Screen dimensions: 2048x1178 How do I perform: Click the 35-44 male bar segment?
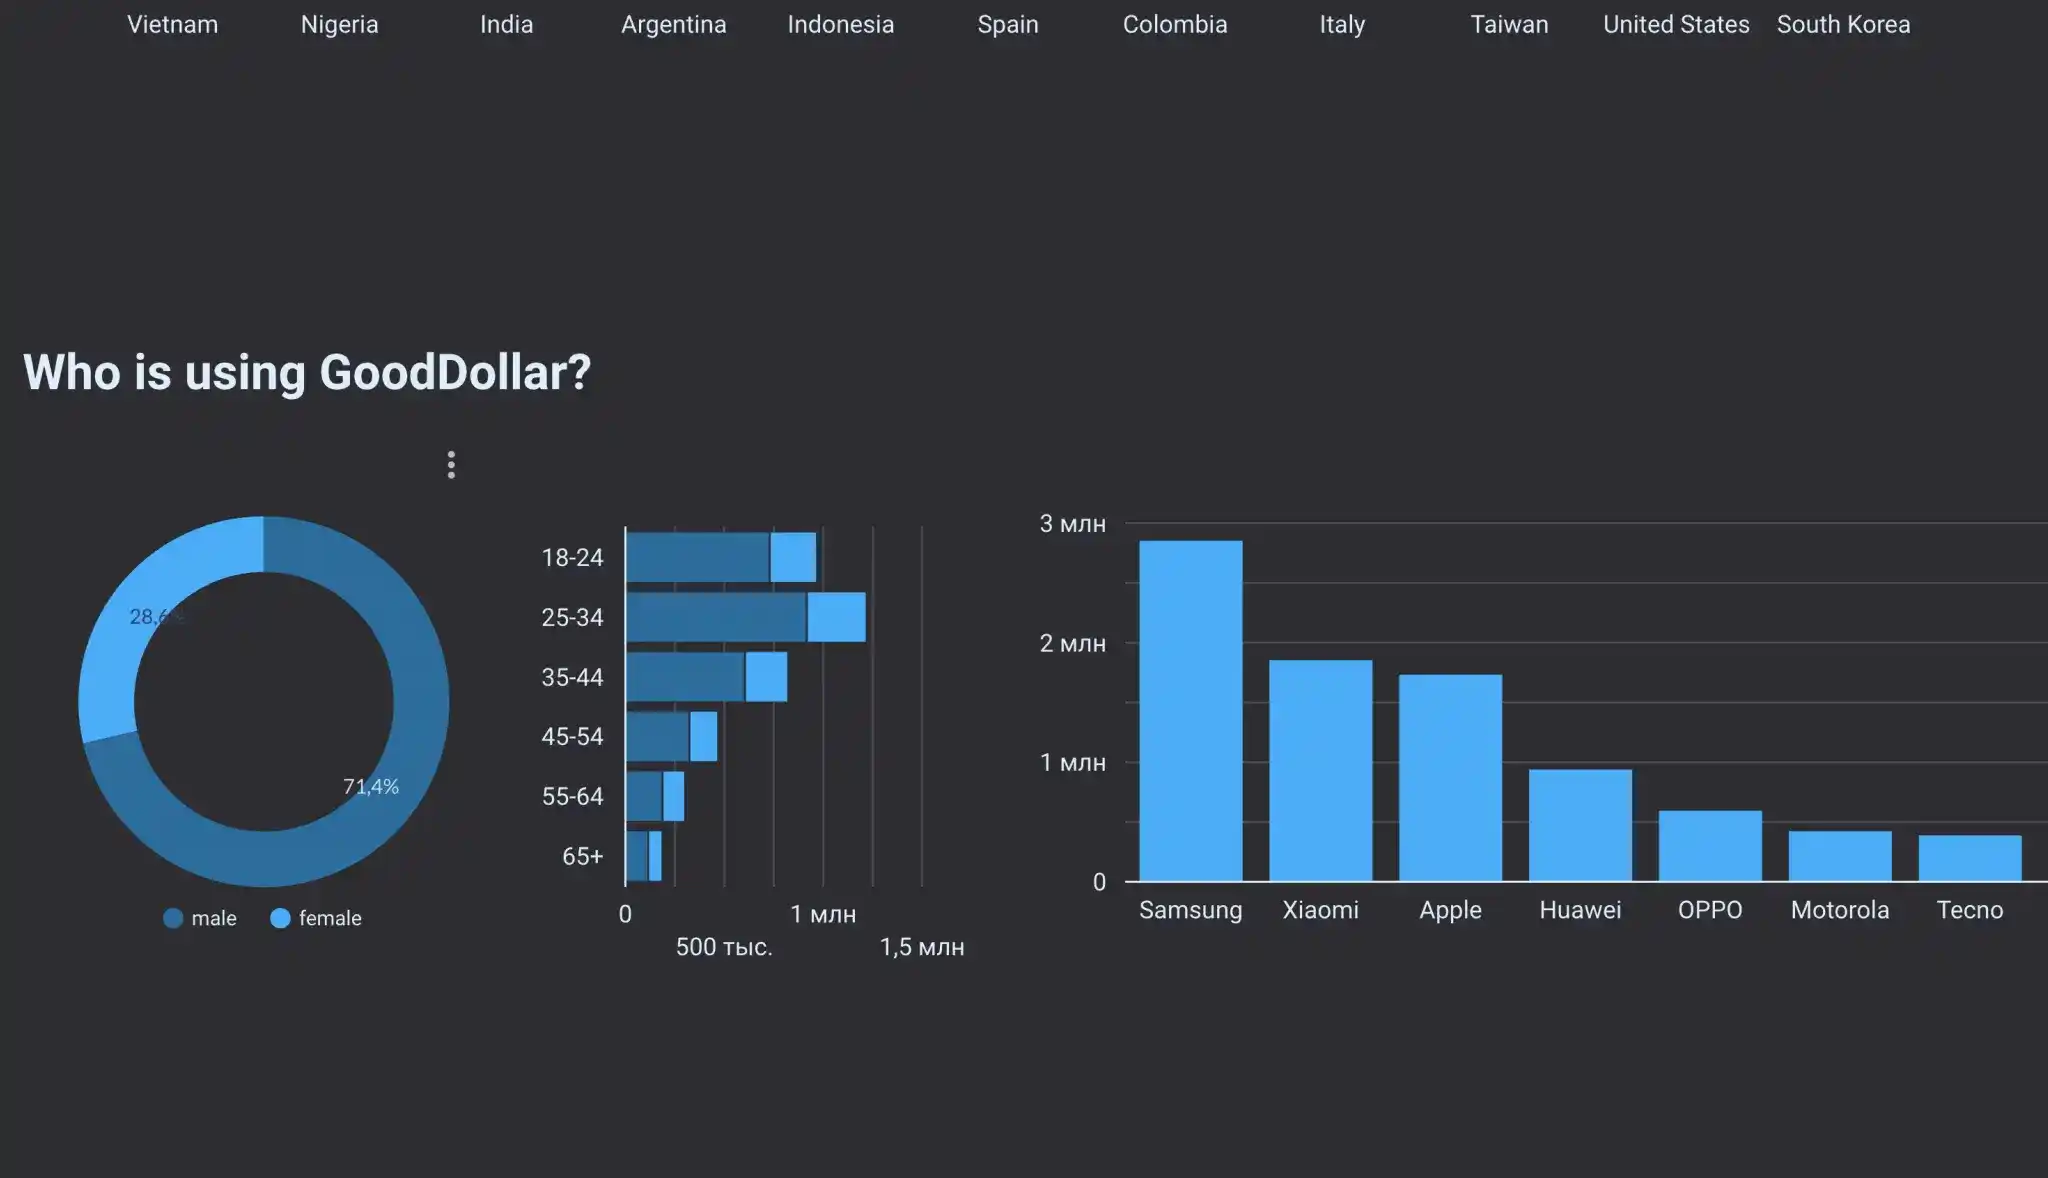(685, 677)
